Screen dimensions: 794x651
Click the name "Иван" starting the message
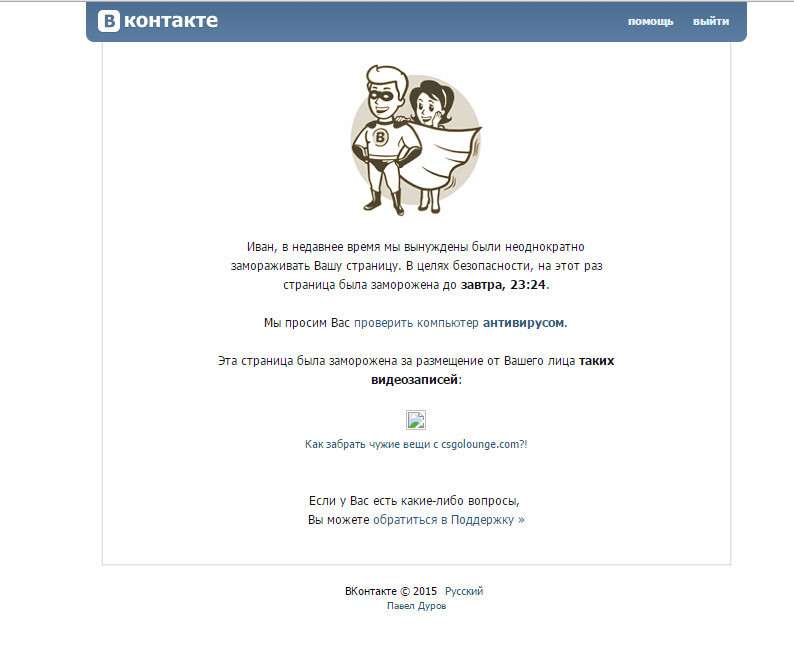point(261,247)
